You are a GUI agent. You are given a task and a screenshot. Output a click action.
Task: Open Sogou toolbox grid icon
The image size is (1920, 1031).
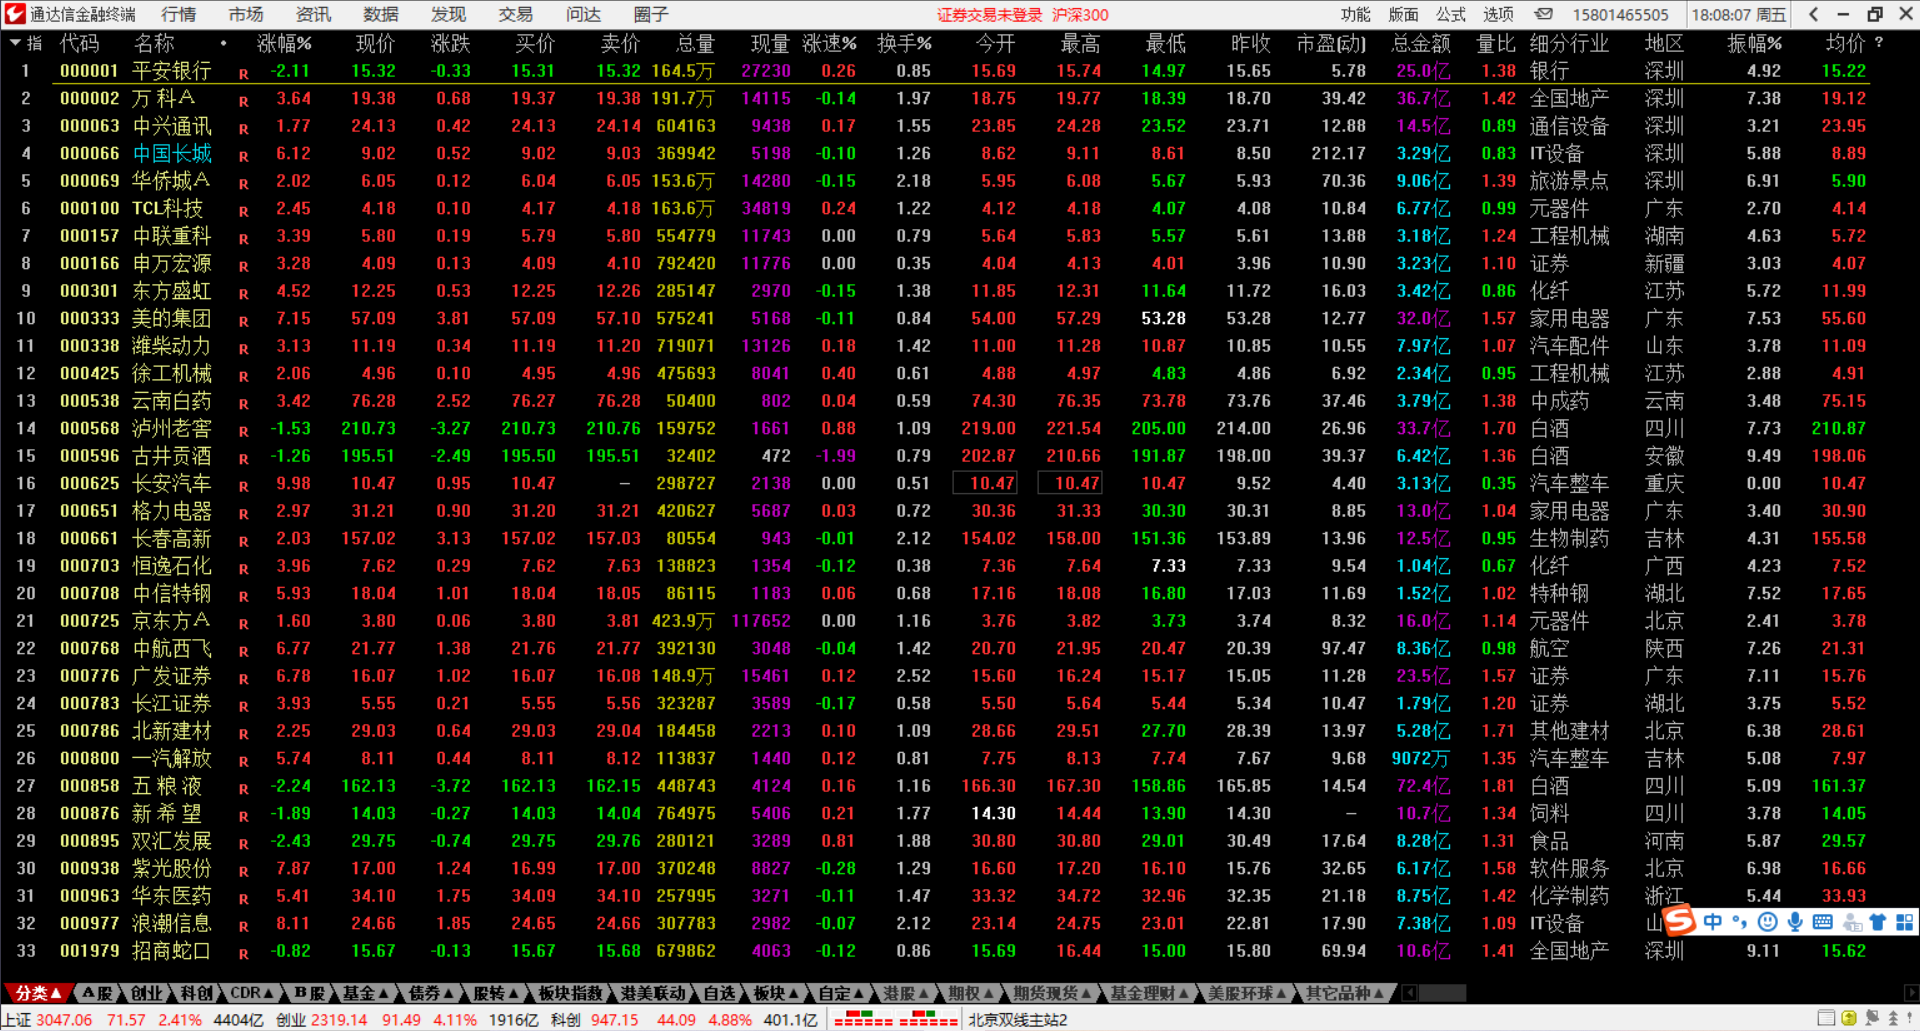1904,921
